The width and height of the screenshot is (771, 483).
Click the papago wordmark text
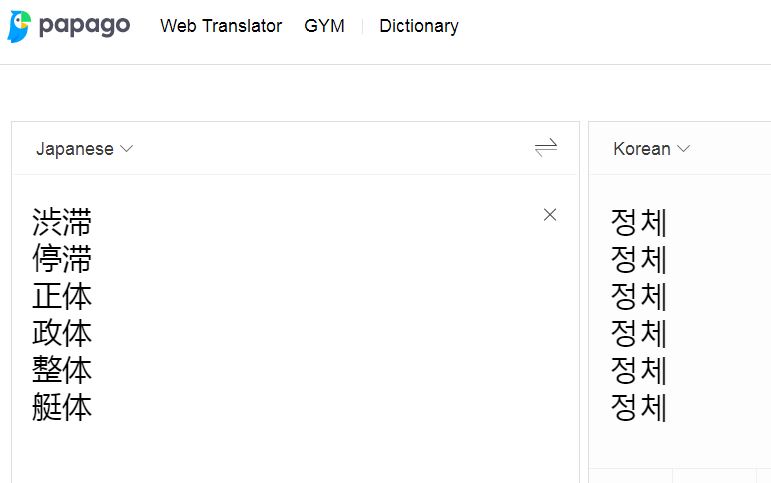click(x=84, y=26)
